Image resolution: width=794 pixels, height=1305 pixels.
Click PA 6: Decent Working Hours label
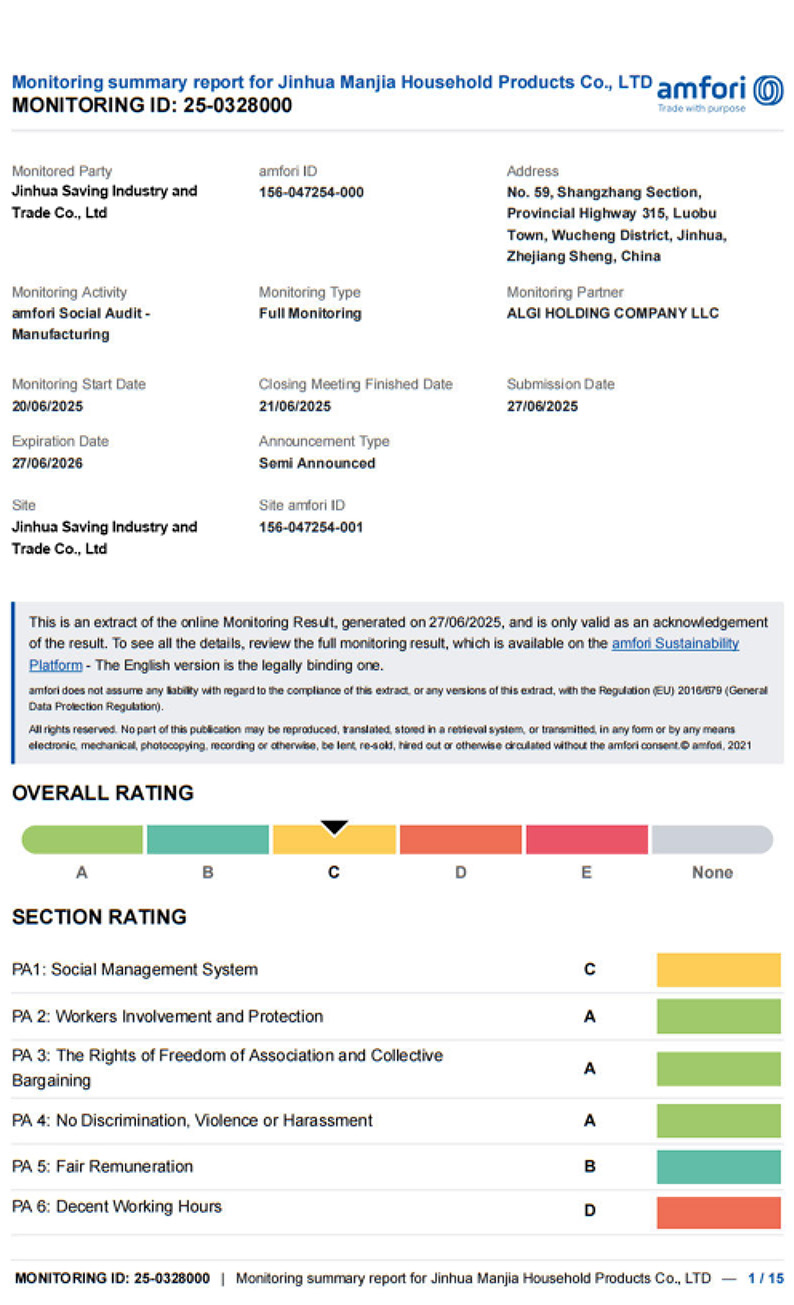pyautogui.click(x=117, y=1207)
